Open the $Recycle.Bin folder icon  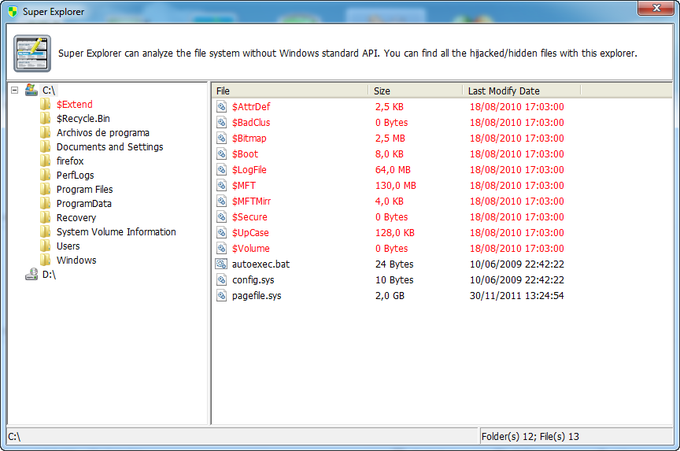(x=45, y=118)
